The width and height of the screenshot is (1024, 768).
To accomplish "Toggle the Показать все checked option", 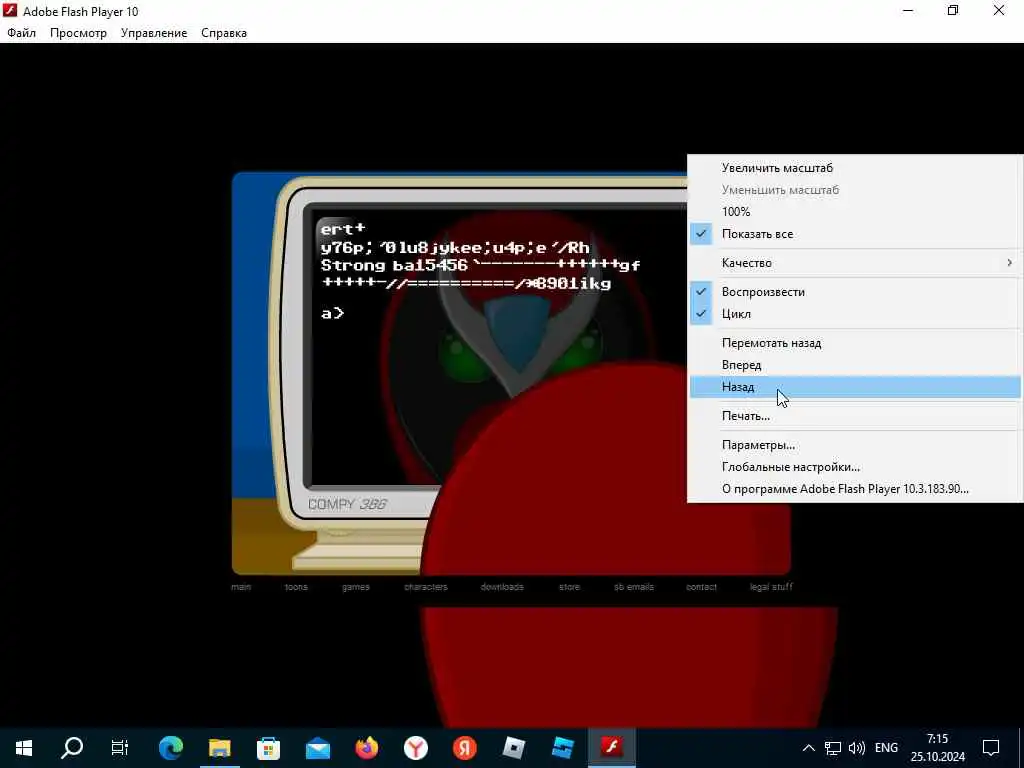I will point(856,234).
